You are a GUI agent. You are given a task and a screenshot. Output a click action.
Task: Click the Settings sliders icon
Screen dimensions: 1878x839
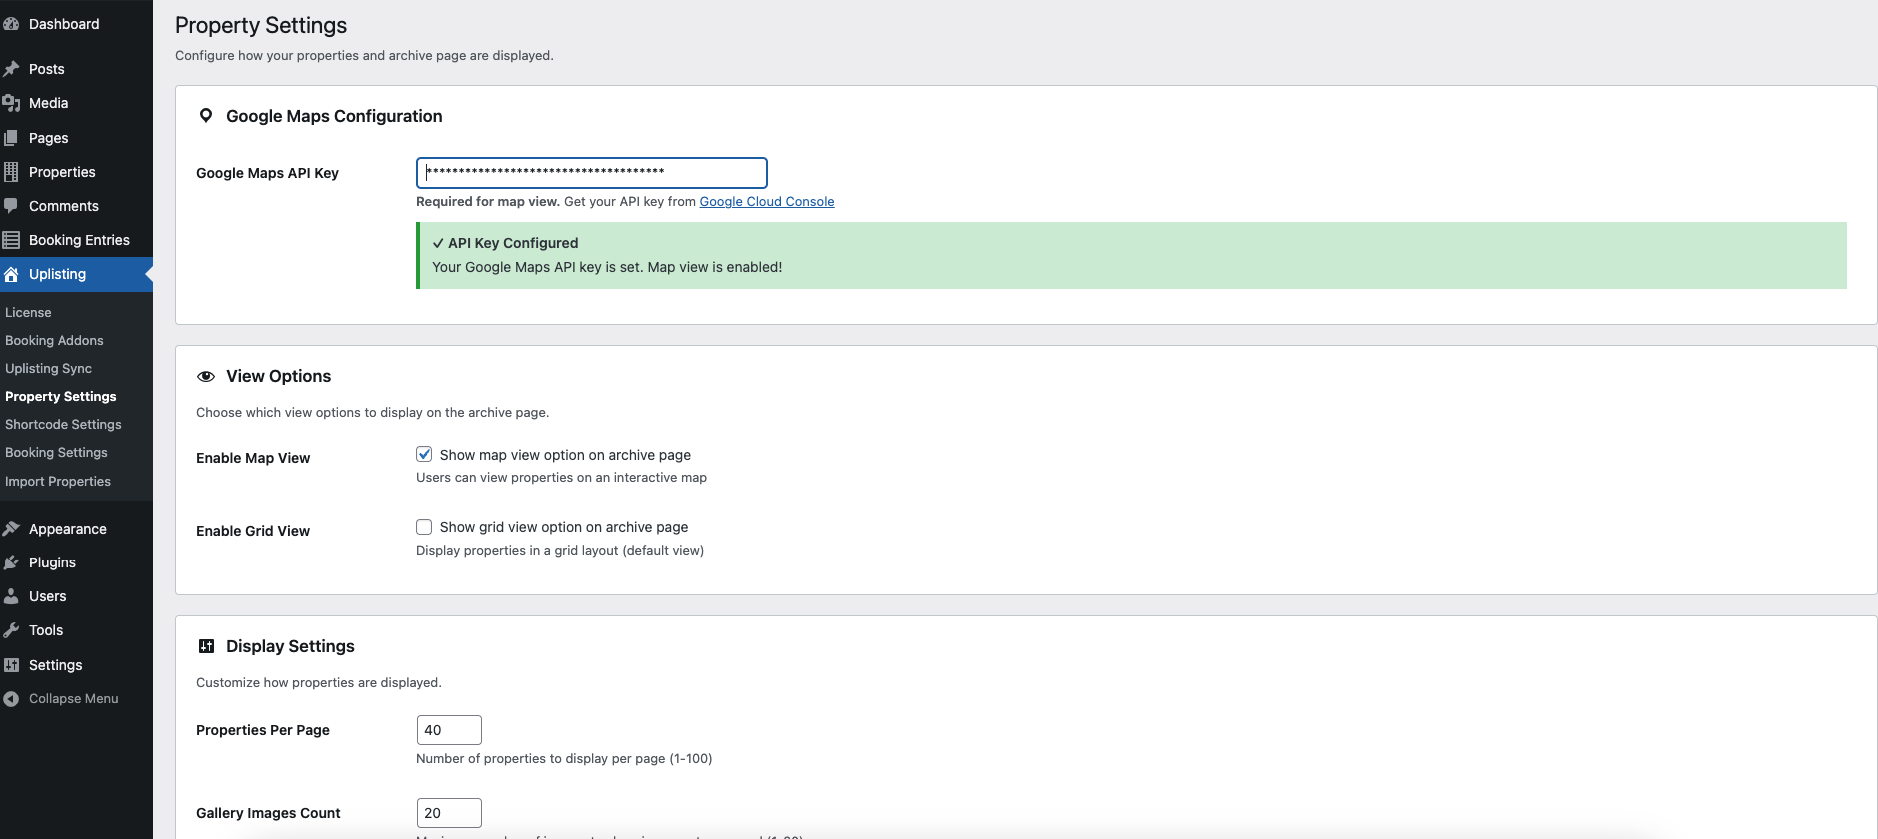click(x=11, y=665)
